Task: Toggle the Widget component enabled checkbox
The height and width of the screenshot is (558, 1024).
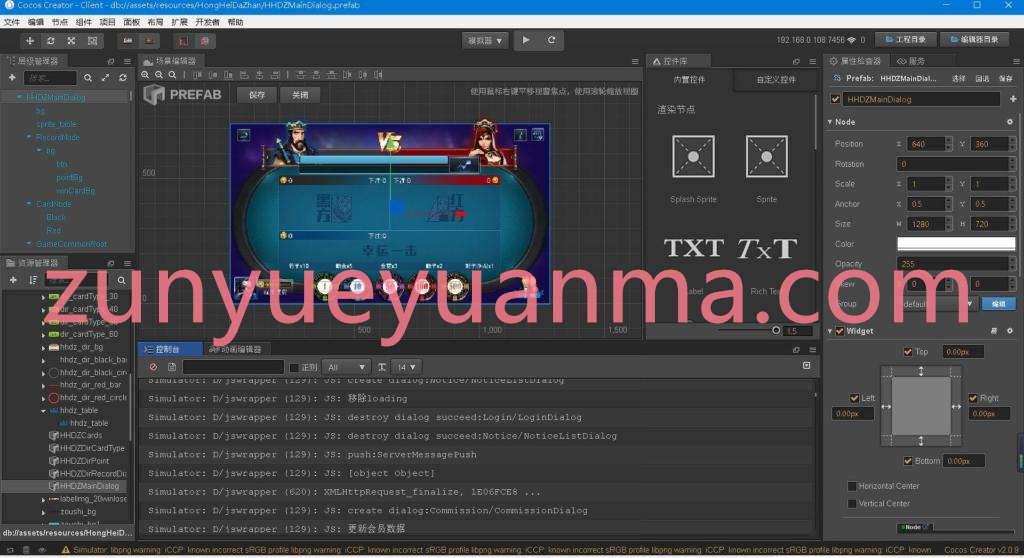Action: (x=840, y=331)
